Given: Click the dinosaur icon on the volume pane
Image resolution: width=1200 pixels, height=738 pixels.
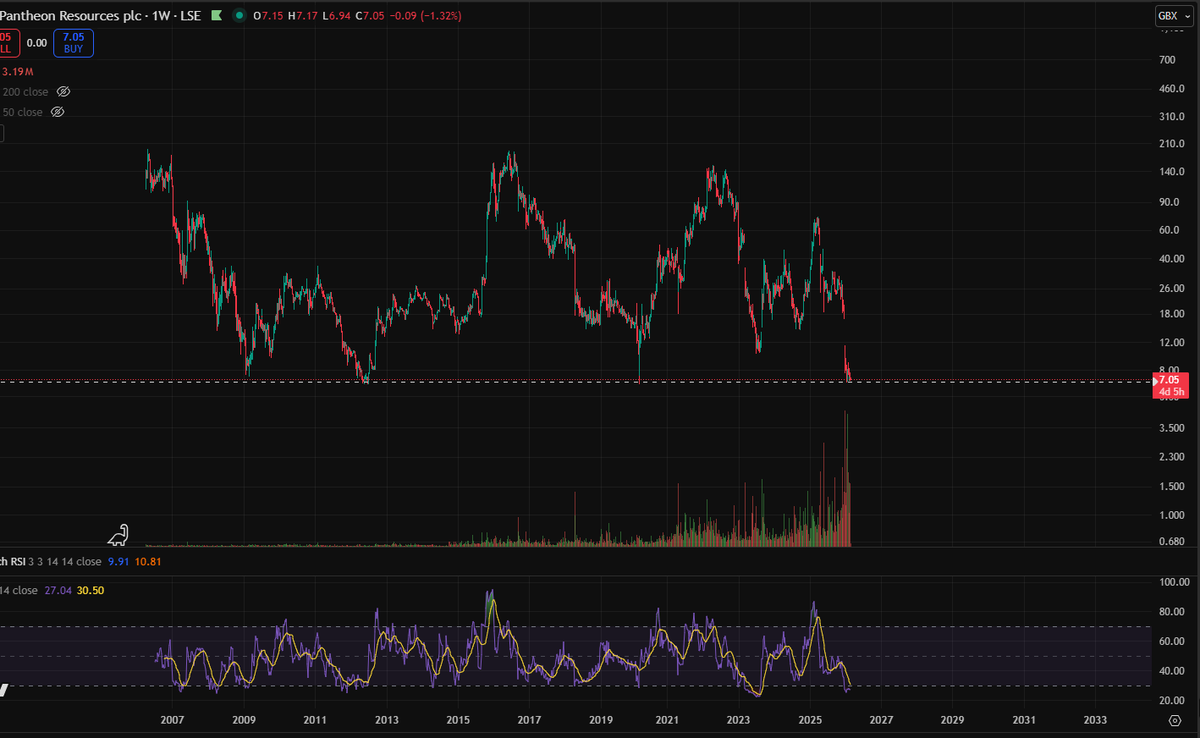Looking at the screenshot, I should coord(119,535).
